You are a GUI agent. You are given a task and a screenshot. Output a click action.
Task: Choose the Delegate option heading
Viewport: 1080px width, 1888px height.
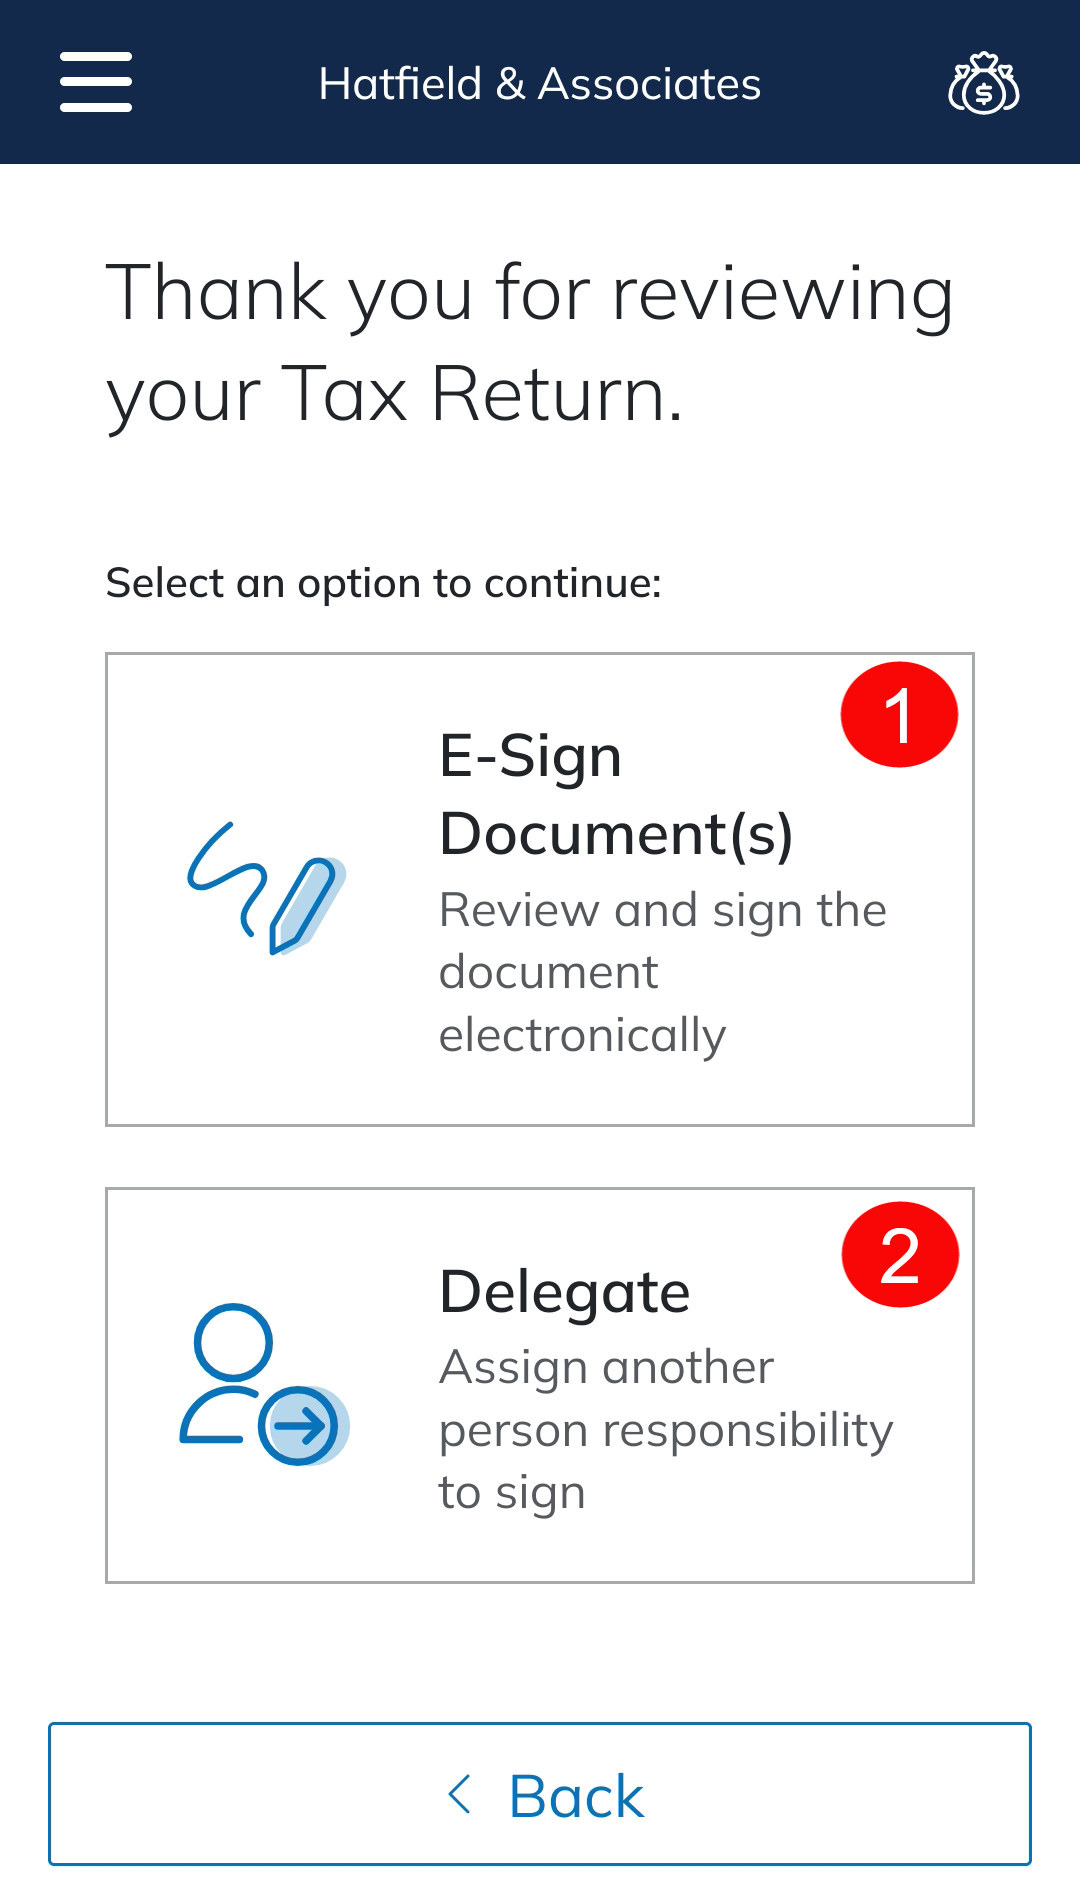(x=565, y=1291)
